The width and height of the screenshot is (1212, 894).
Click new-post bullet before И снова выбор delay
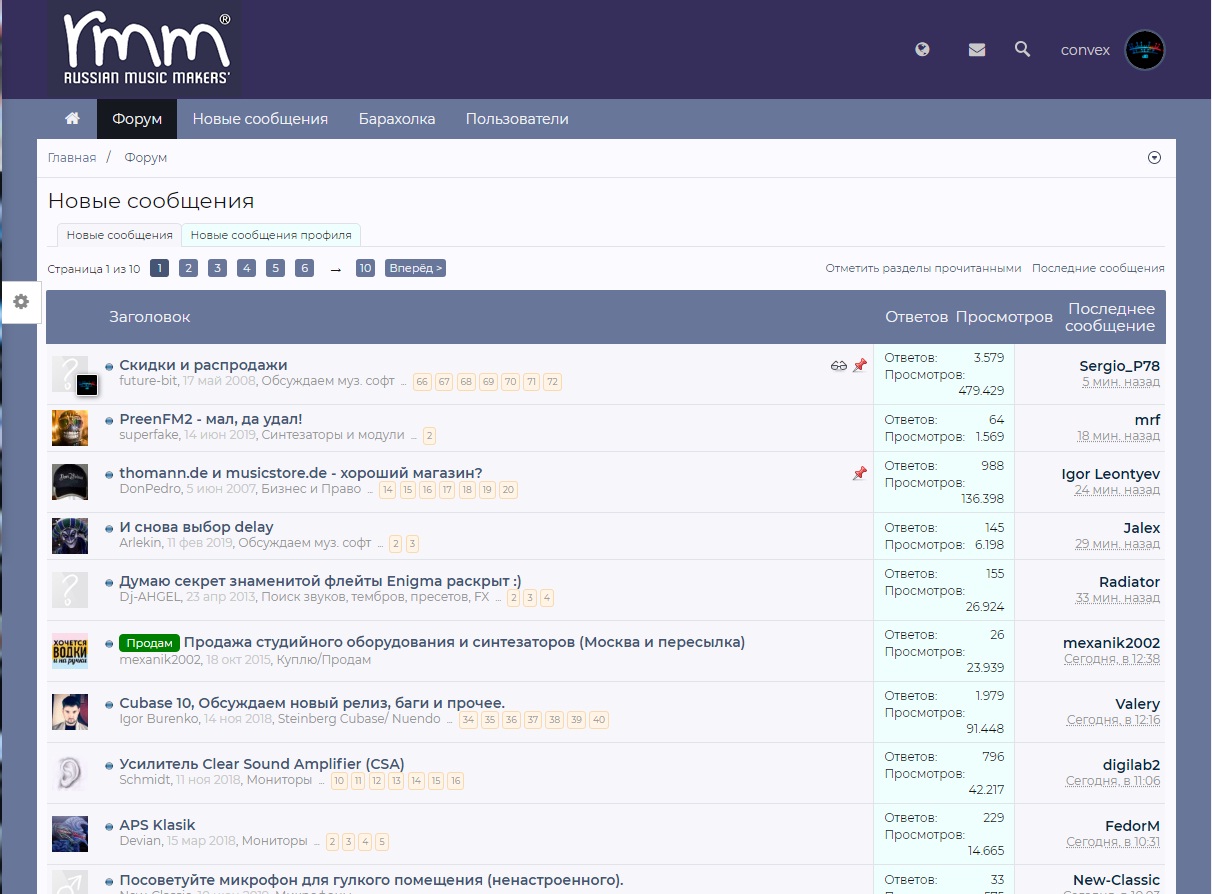coord(109,529)
